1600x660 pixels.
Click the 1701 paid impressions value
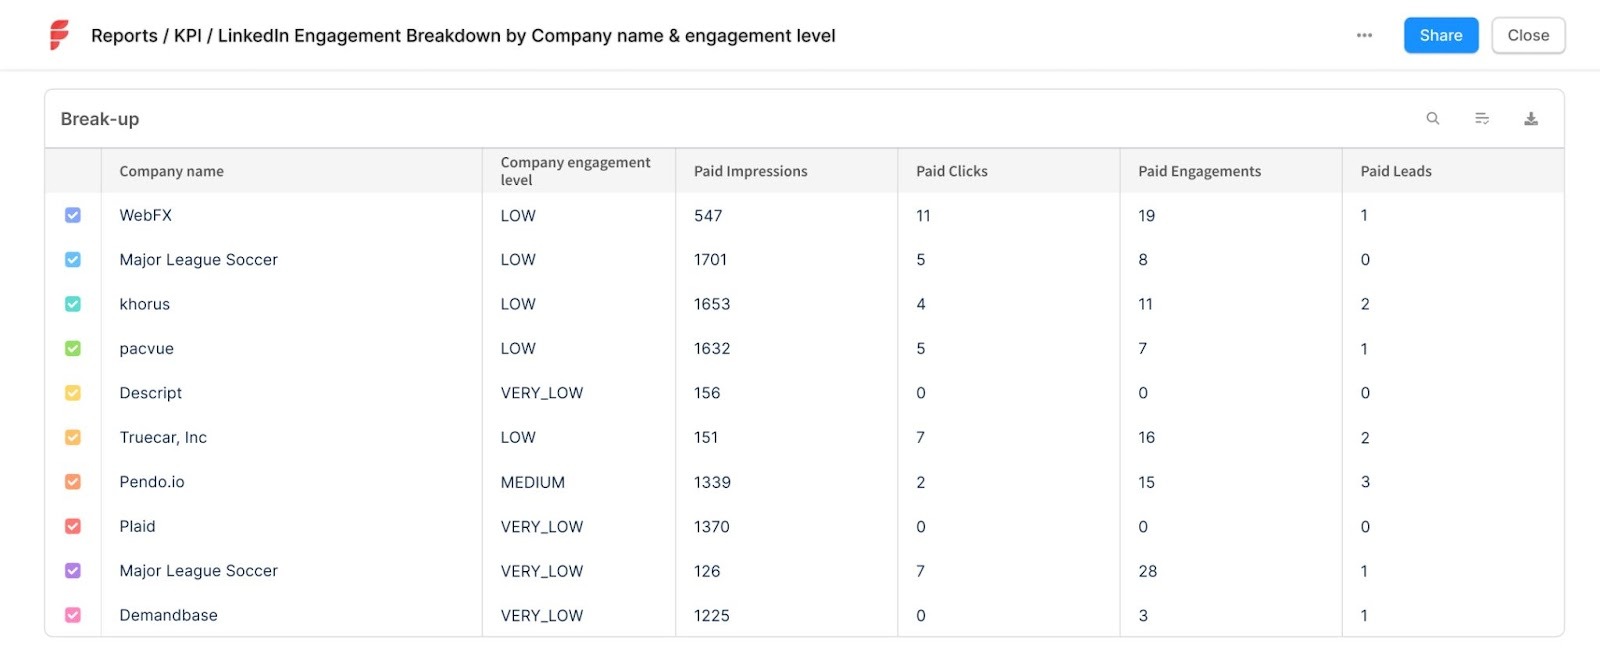click(710, 259)
